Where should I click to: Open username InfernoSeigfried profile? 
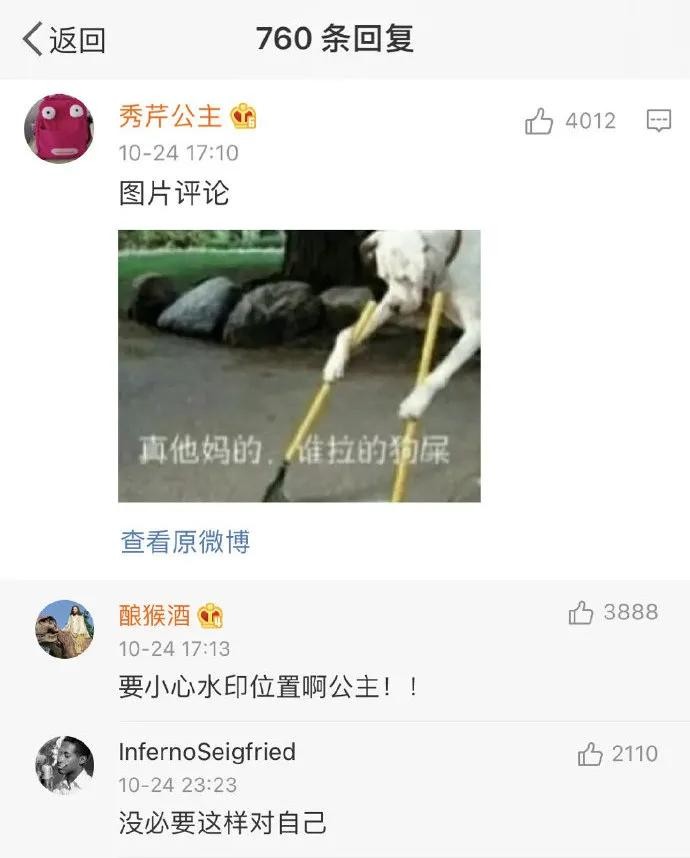[207, 752]
